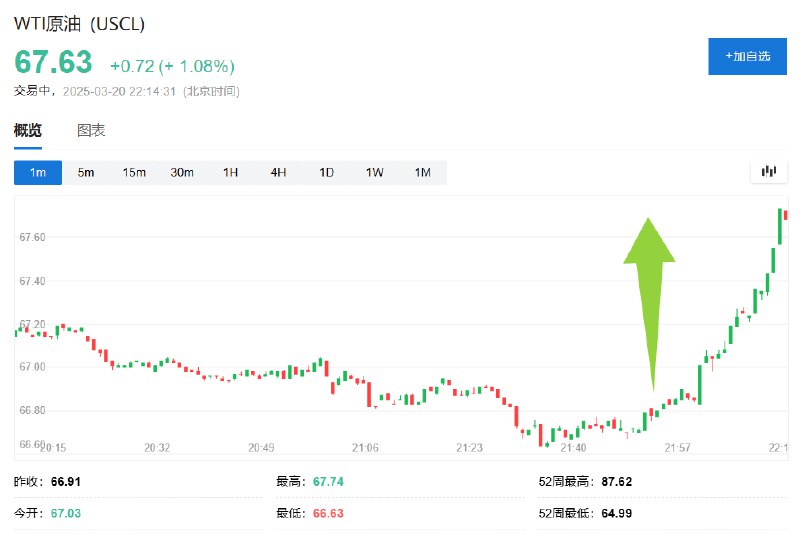Click the 交易中 trading status label

[32, 91]
